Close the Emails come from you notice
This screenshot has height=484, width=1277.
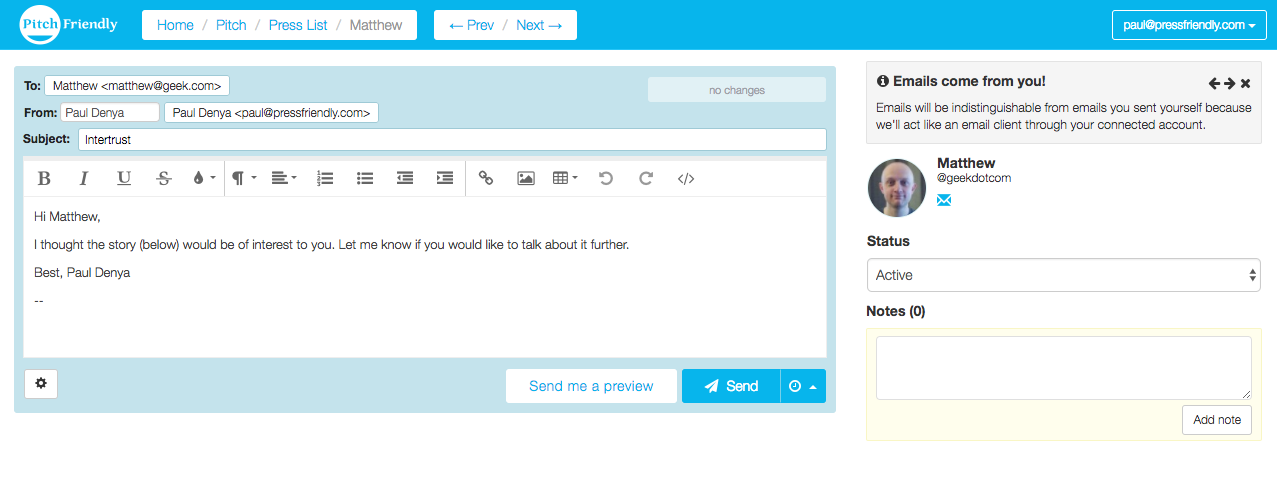tap(1246, 84)
